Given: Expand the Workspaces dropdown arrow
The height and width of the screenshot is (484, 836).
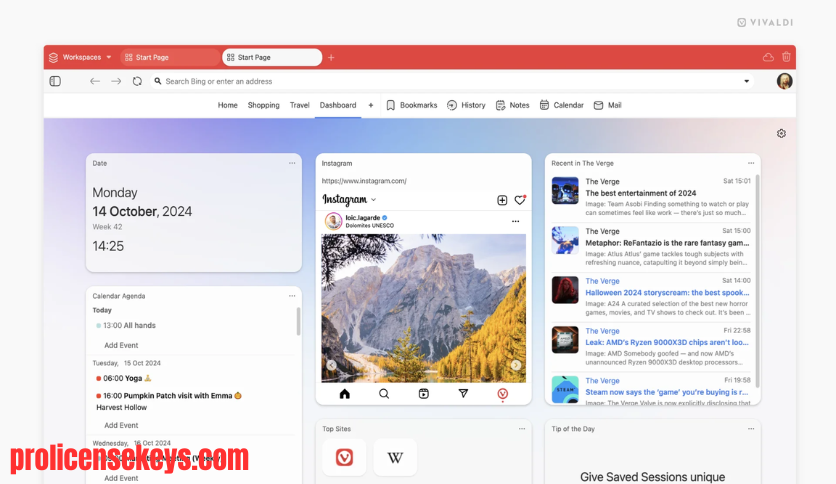Looking at the screenshot, I should [109, 57].
